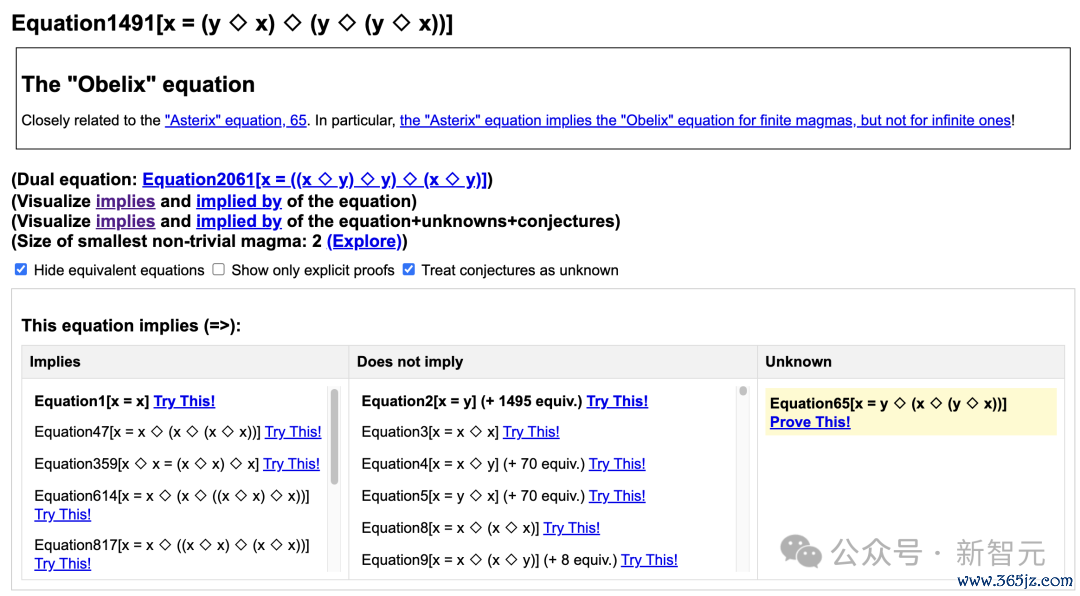Click Try This! beside Equation2[x = y]
The image size is (1080, 596).
click(617, 401)
